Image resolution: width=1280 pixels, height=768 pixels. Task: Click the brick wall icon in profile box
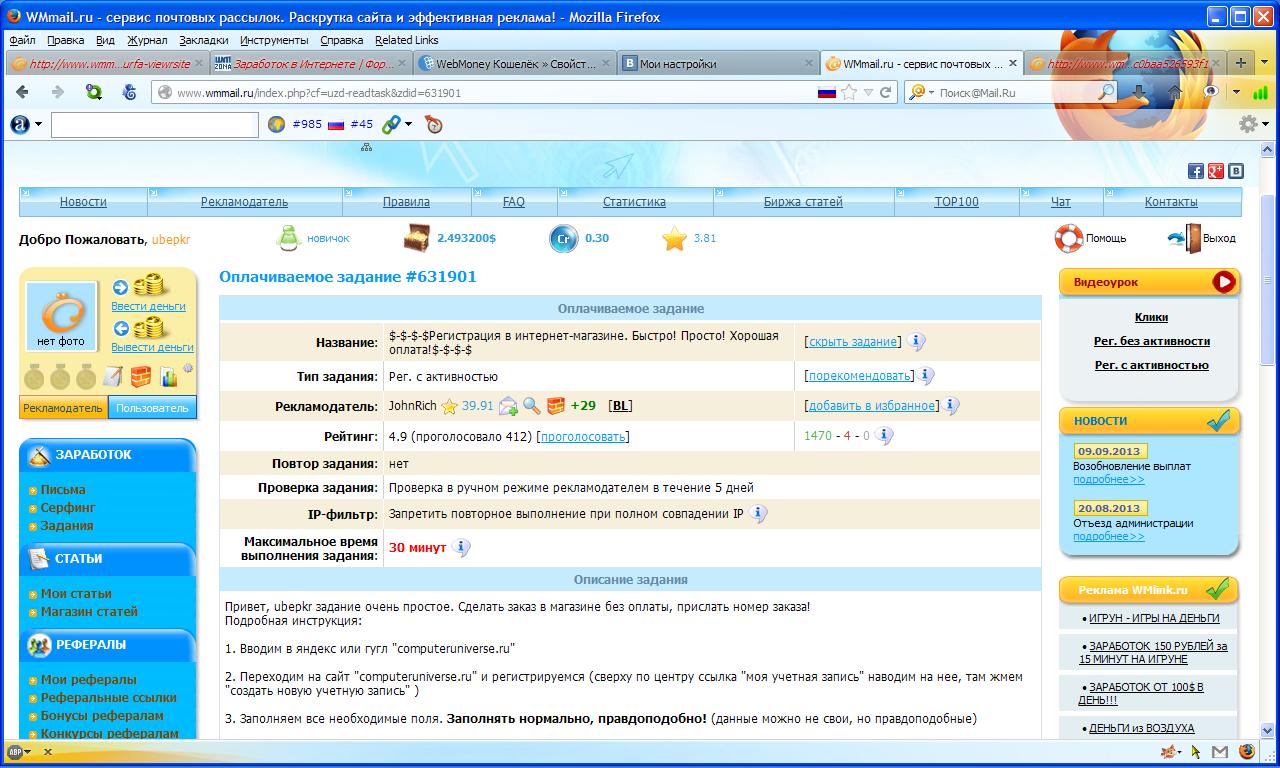click(140, 377)
